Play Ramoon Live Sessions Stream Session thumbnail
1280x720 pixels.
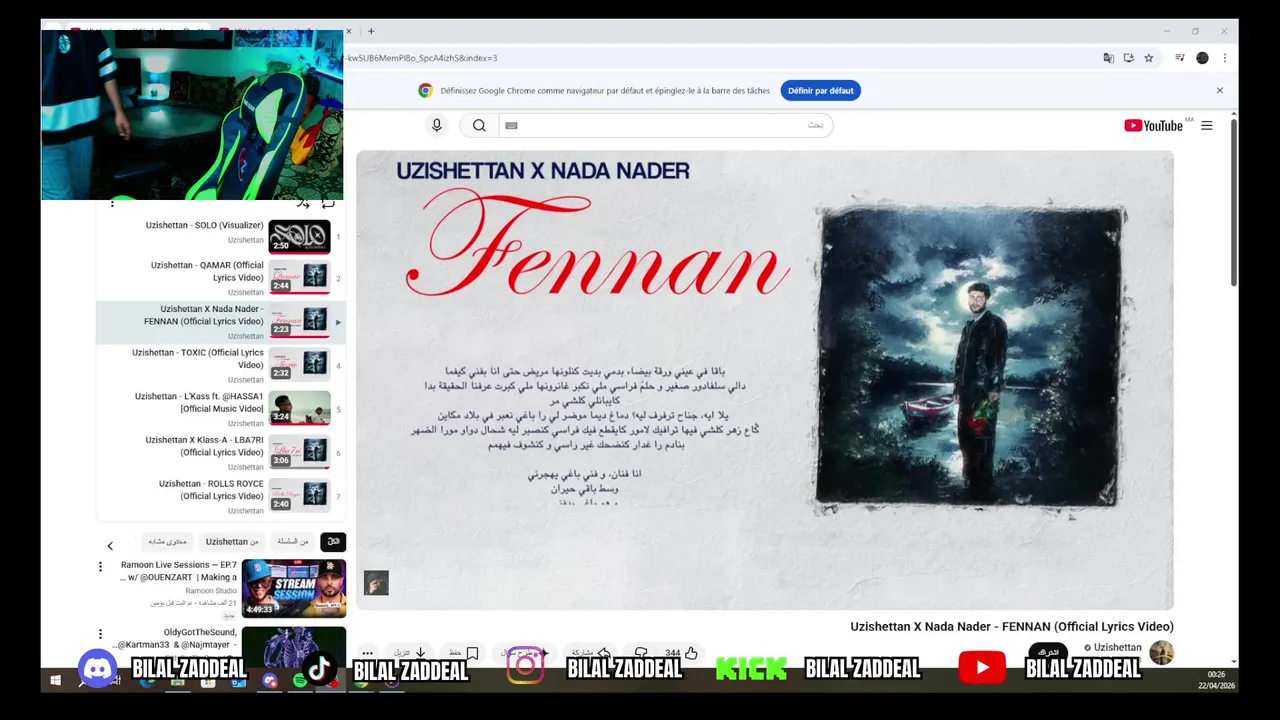[294, 588]
